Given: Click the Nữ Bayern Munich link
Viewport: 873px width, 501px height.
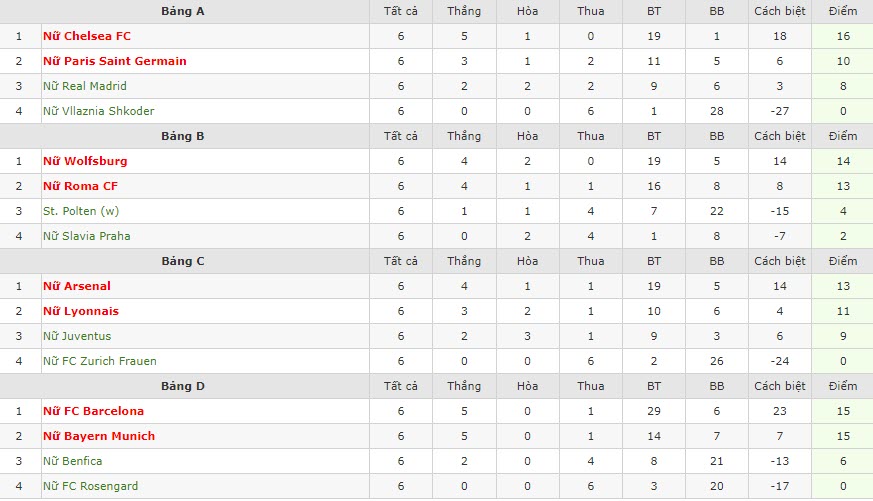Looking at the screenshot, I should click(x=98, y=436).
